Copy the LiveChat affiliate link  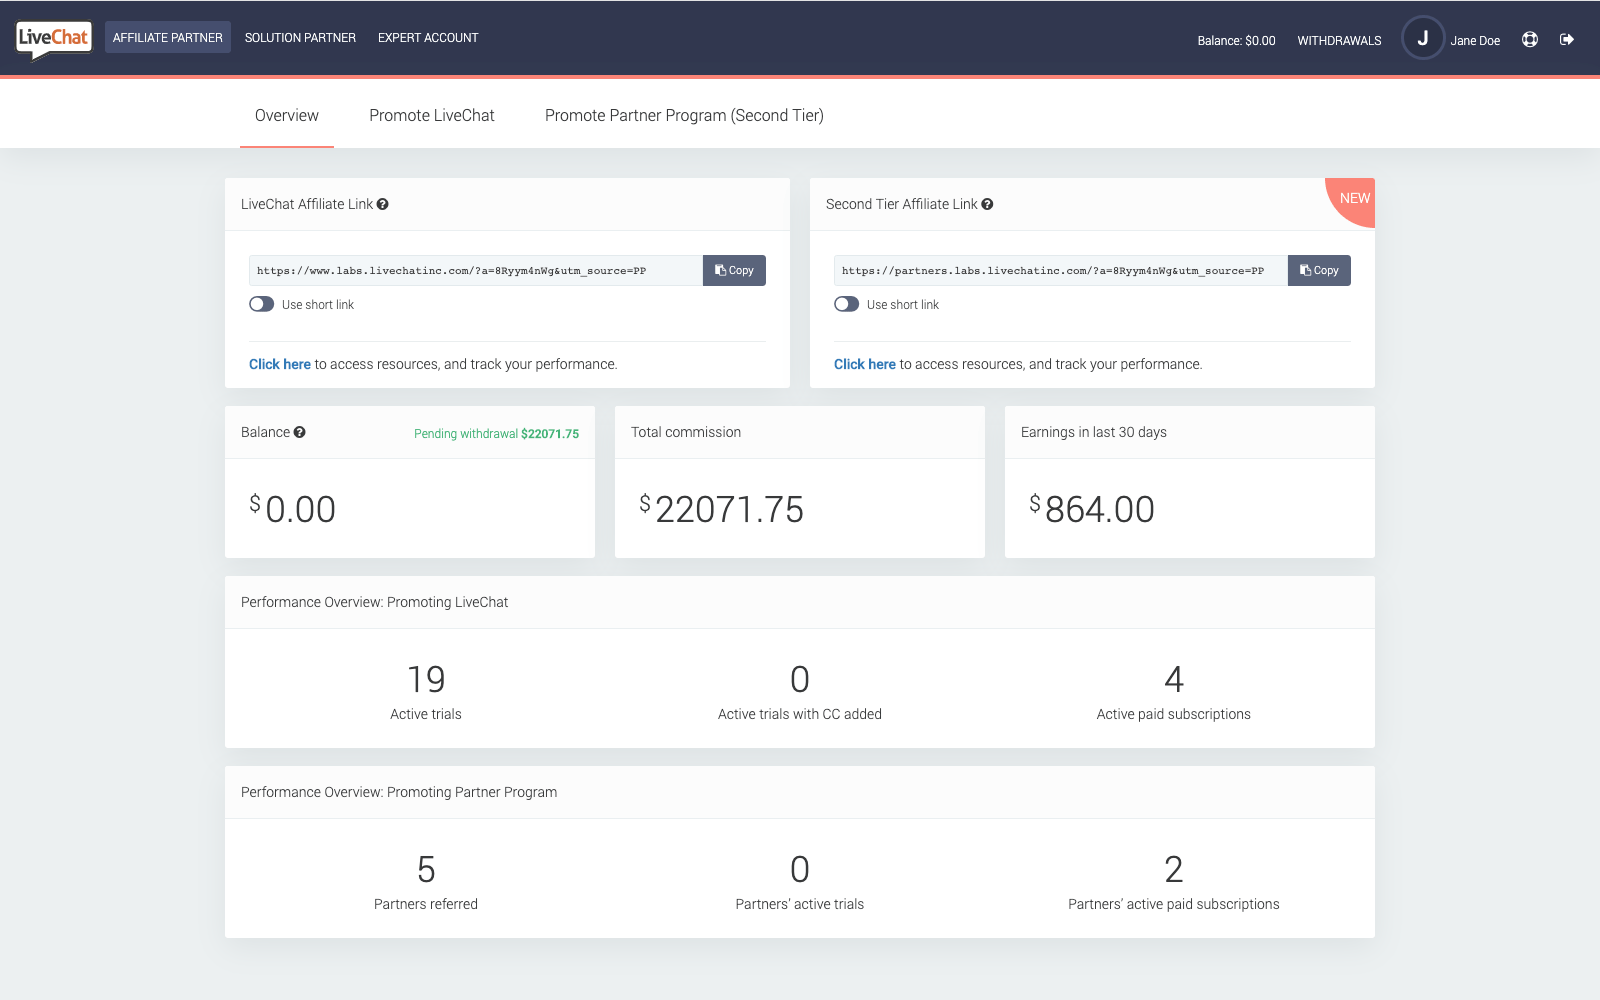pos(734,271)
